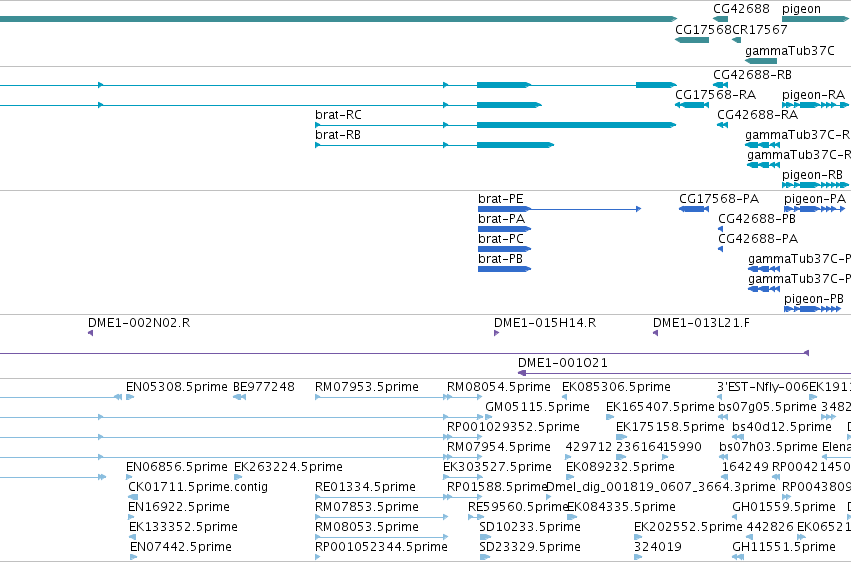Select the bs07g05.5prime EST
The image size is (851, 562).
723,418
